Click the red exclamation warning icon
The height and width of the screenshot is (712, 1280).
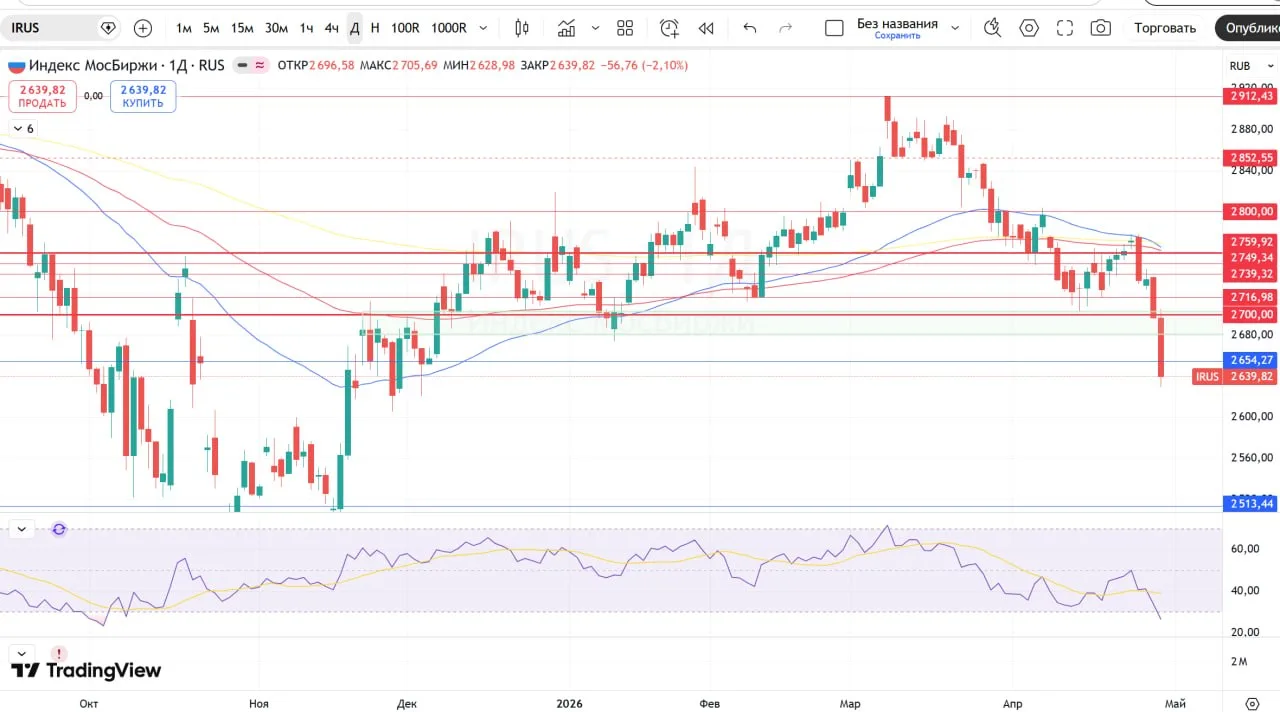[x=60, y=653]
